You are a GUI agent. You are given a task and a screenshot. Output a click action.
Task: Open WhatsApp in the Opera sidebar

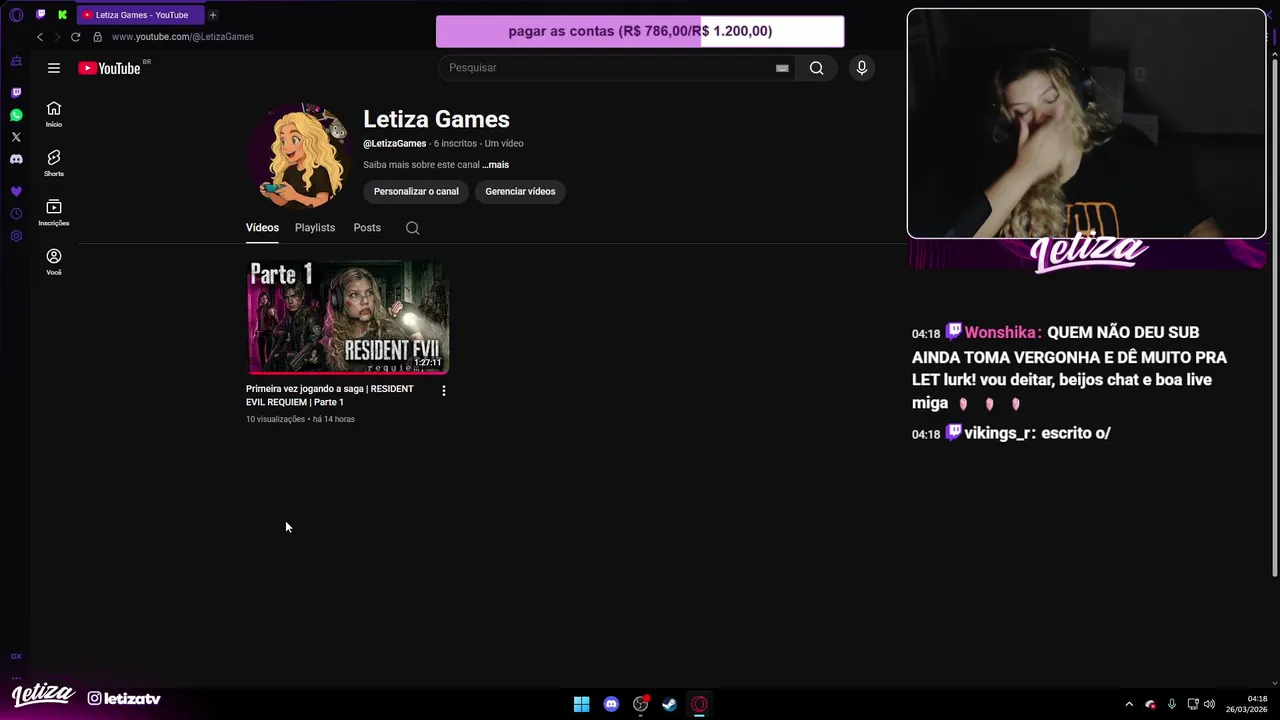tap(16, 115)
